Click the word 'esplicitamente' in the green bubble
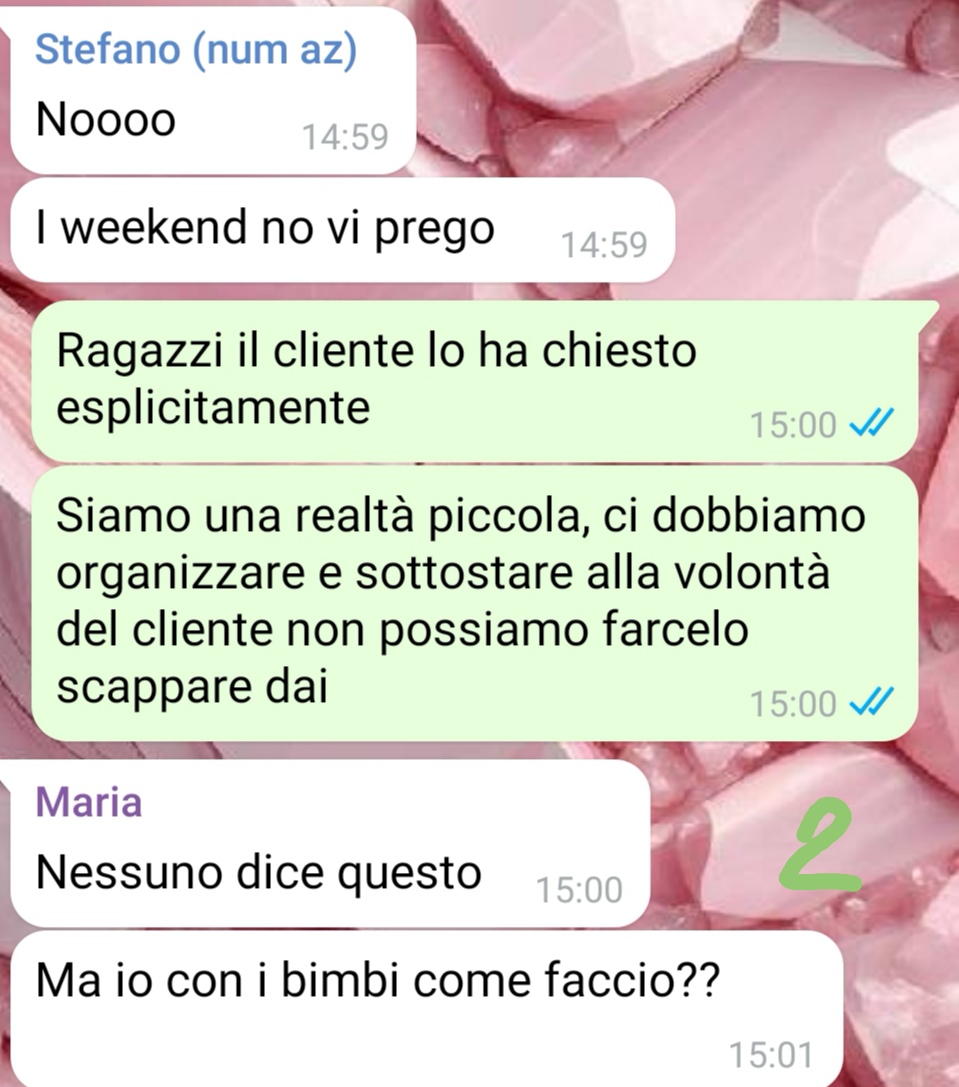Screen dimensions: 959x1087 [x=213, y=409]
